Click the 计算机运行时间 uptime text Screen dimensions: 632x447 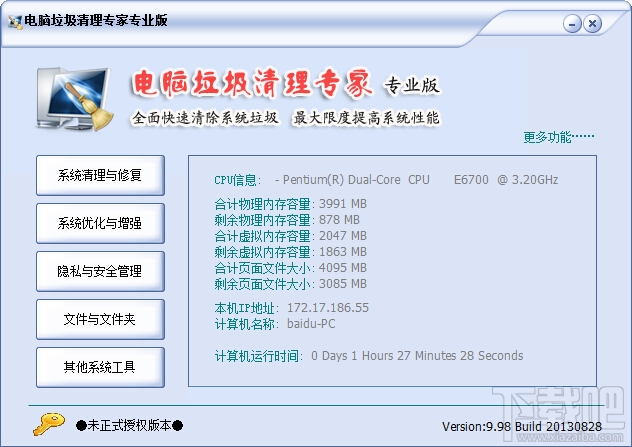(x=417, y=356)
